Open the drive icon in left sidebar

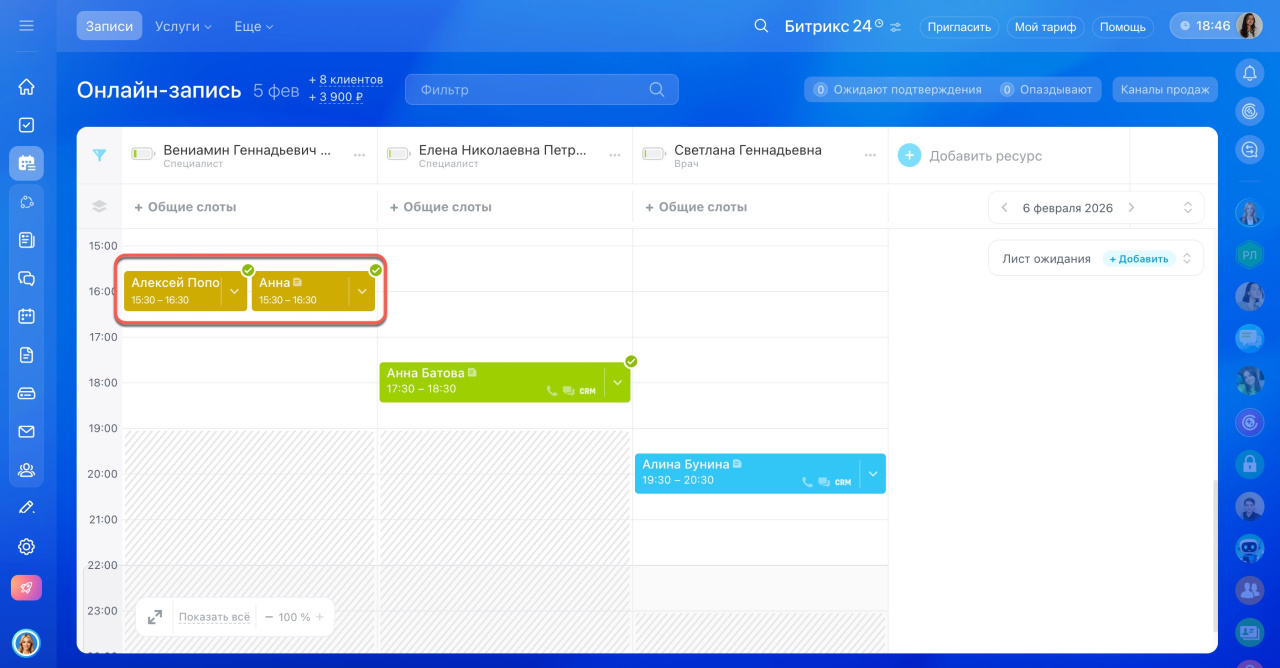pyautogui.click(x=27, y=393)
